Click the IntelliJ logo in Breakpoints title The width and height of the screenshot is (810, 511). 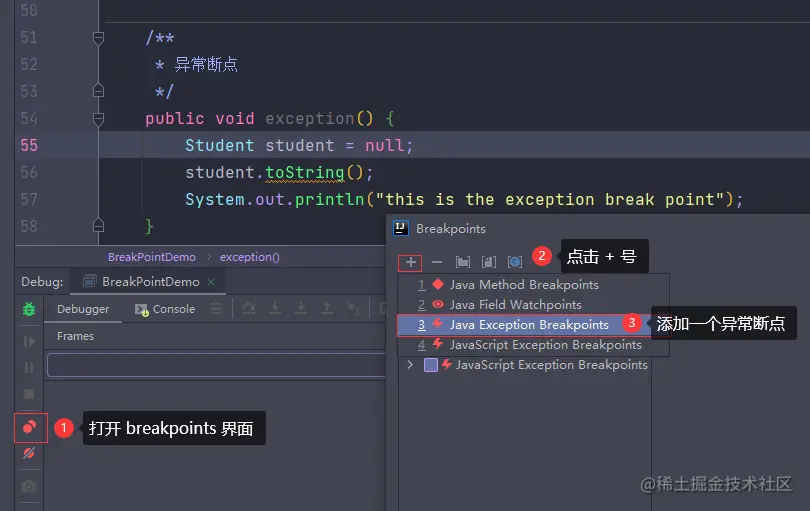pyautogui.click(x=401, y=228)
